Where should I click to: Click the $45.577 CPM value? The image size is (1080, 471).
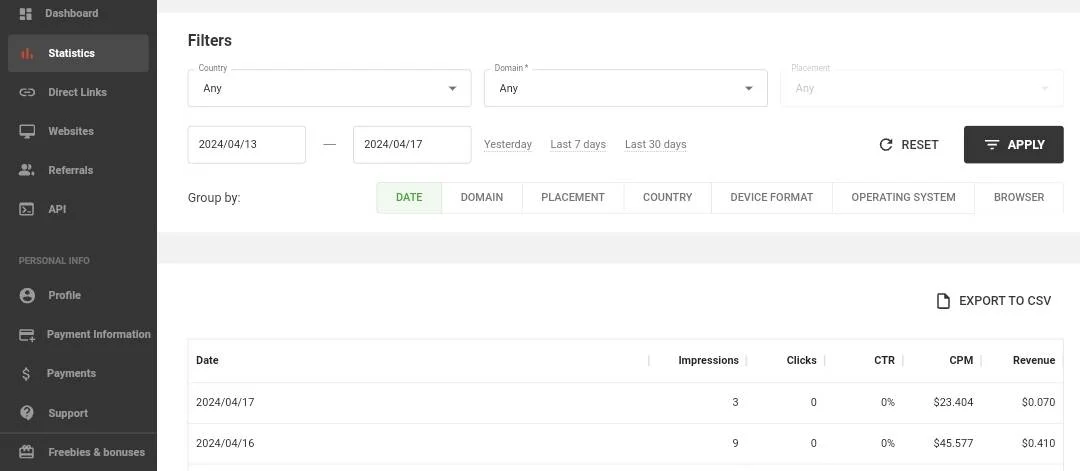pos(953,443)
